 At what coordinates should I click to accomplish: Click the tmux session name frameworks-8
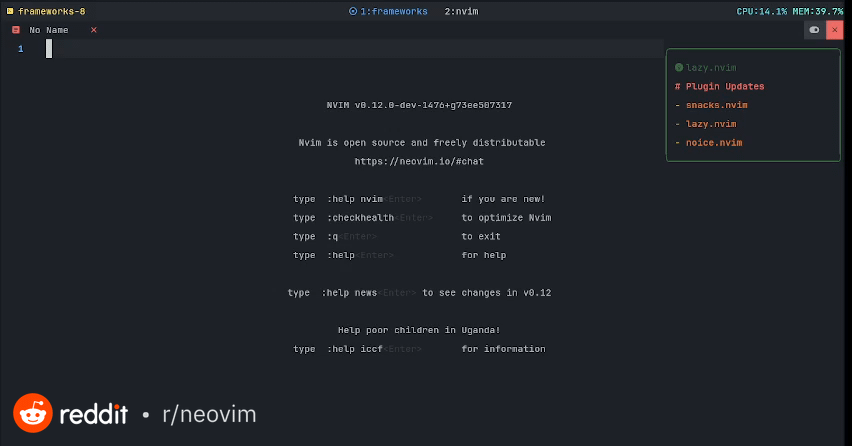pos(52,11)
